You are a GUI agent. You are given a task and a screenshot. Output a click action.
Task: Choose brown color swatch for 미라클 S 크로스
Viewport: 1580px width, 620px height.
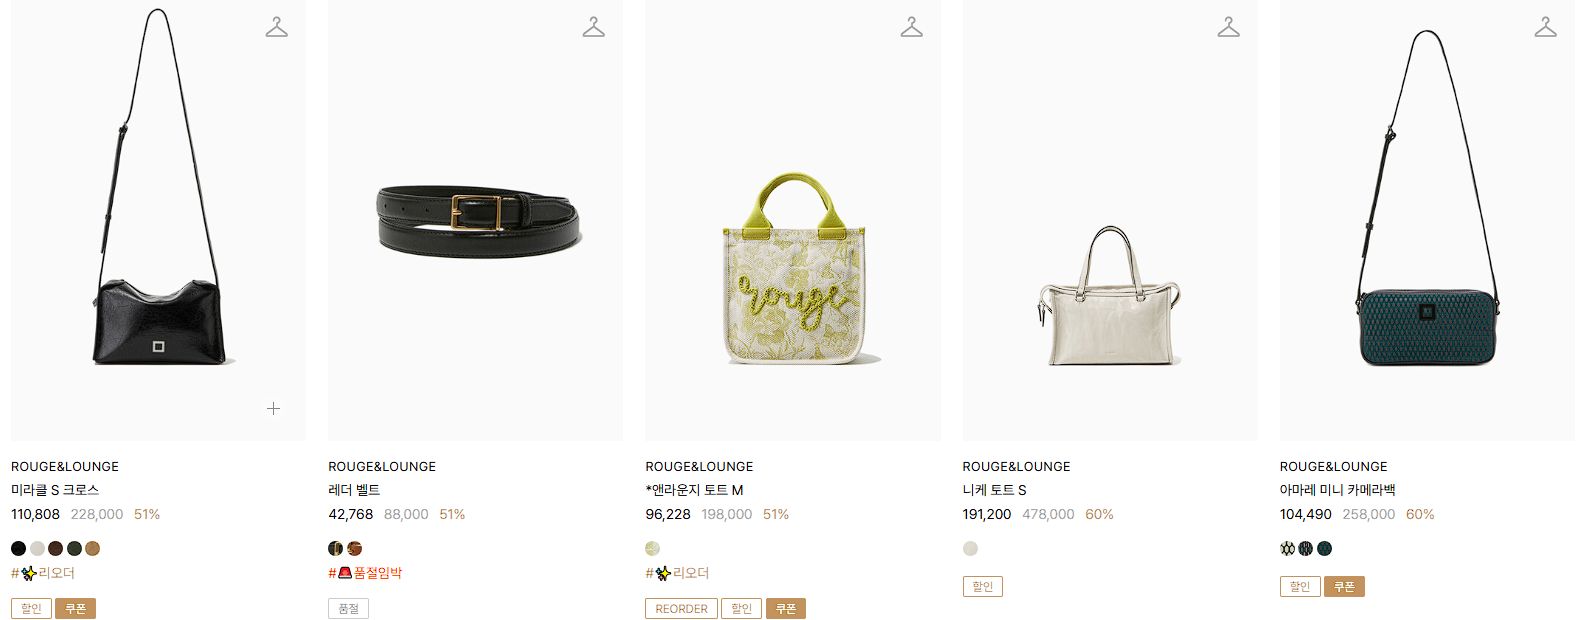[x=55, y=548]
